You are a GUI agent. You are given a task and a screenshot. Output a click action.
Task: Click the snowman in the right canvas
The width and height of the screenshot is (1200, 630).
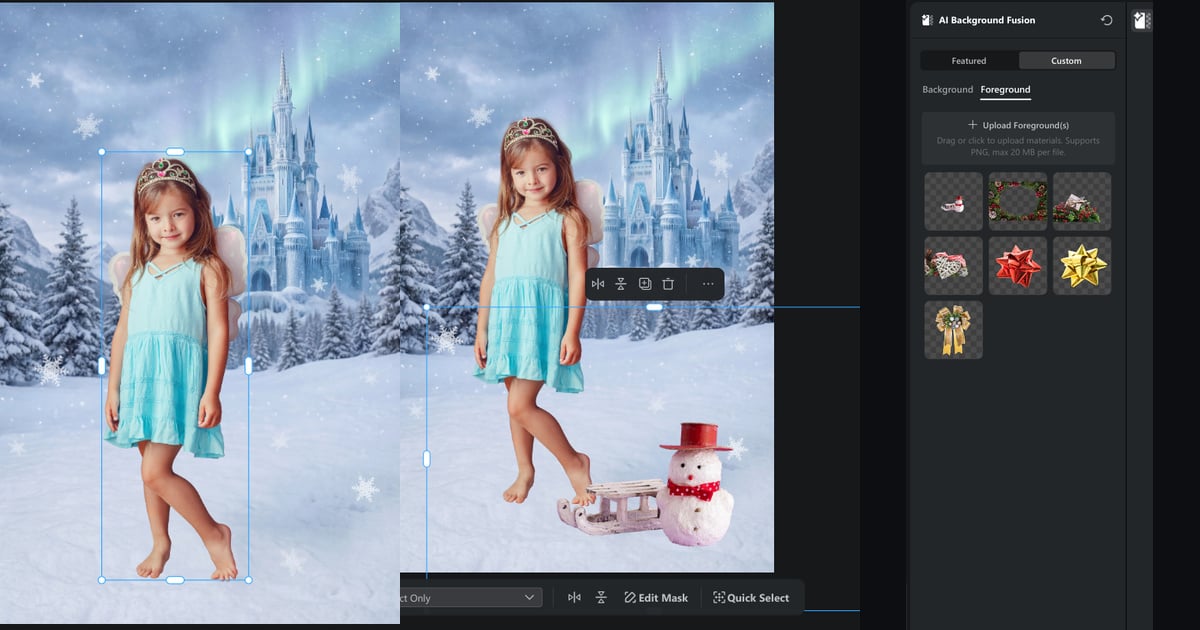[x=695, y=485]
